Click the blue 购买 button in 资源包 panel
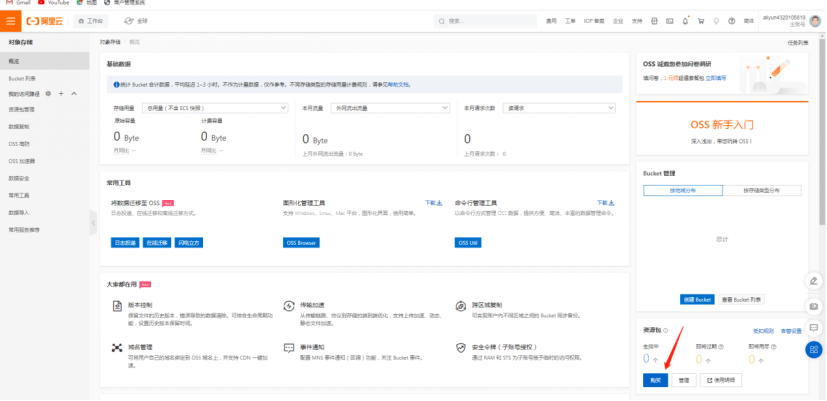Image resolution: width=827 pixels, height=401 pixels. pyautogui.click(x=656, y=380)
